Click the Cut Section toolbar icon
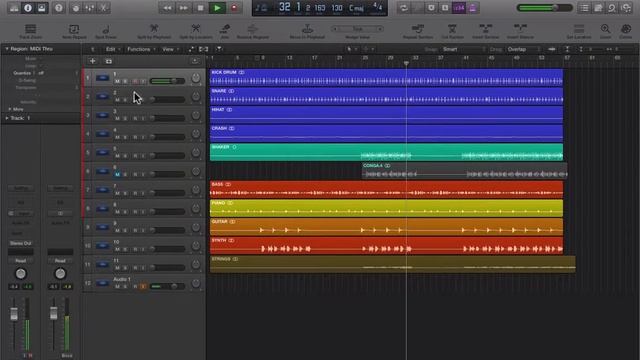The width and height of the screenshot is (640, 360). [x=452, y=28]
